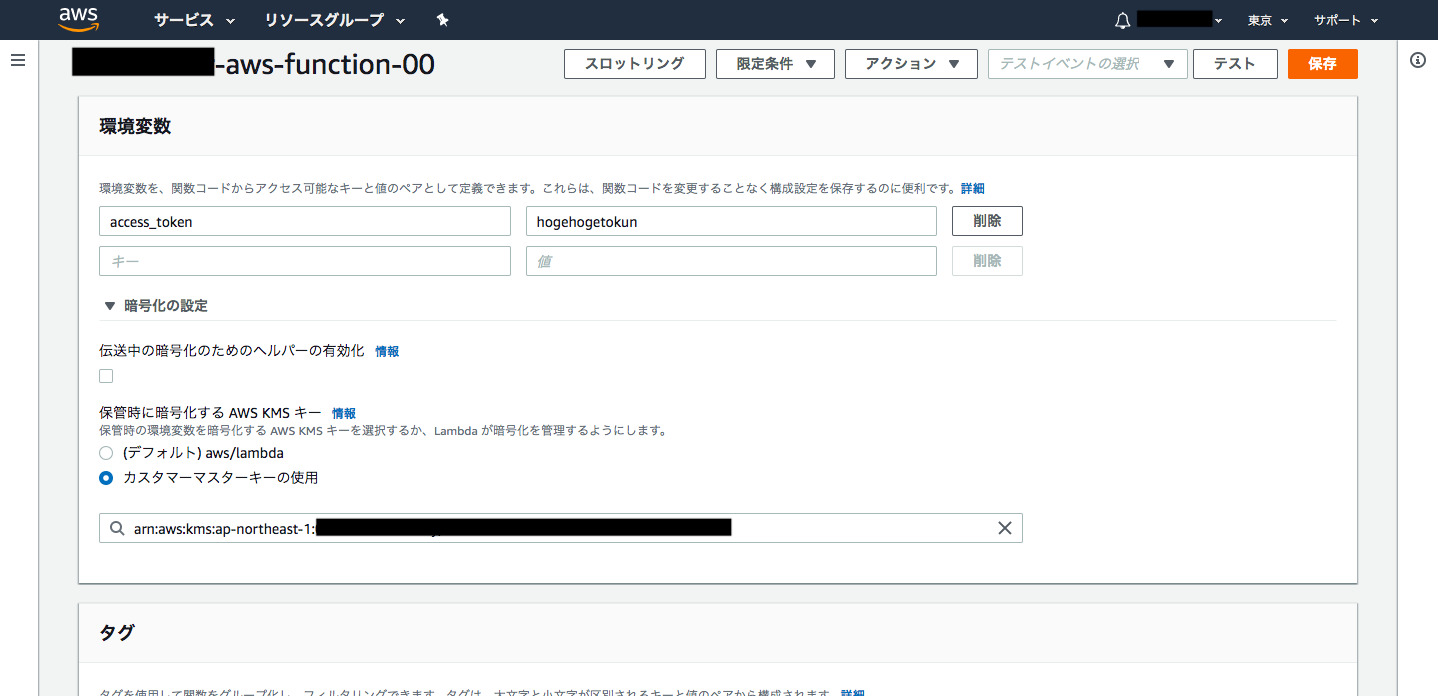The width and height of the screenshot is (1438, 696).
Task: Open the 東京 region menu
Action: [x=1268, y=20]
